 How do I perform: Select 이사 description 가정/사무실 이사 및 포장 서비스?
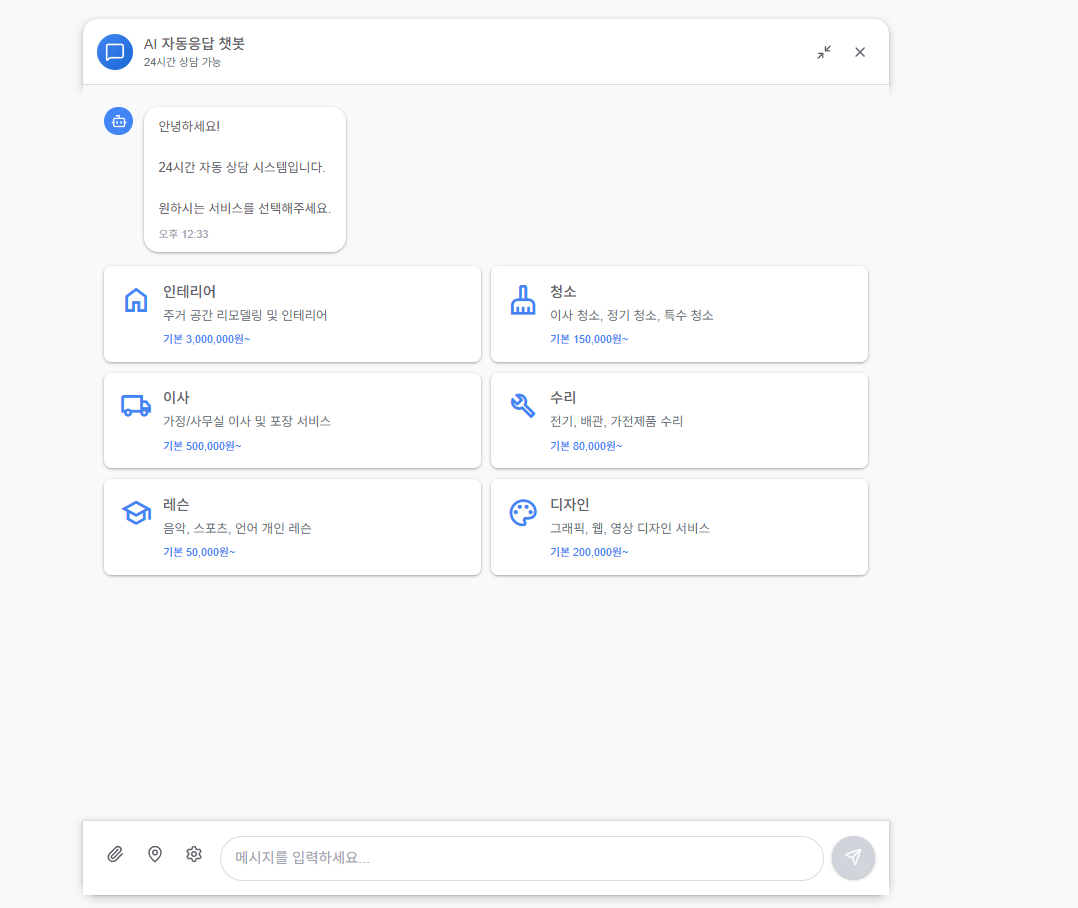click(247, 421)
